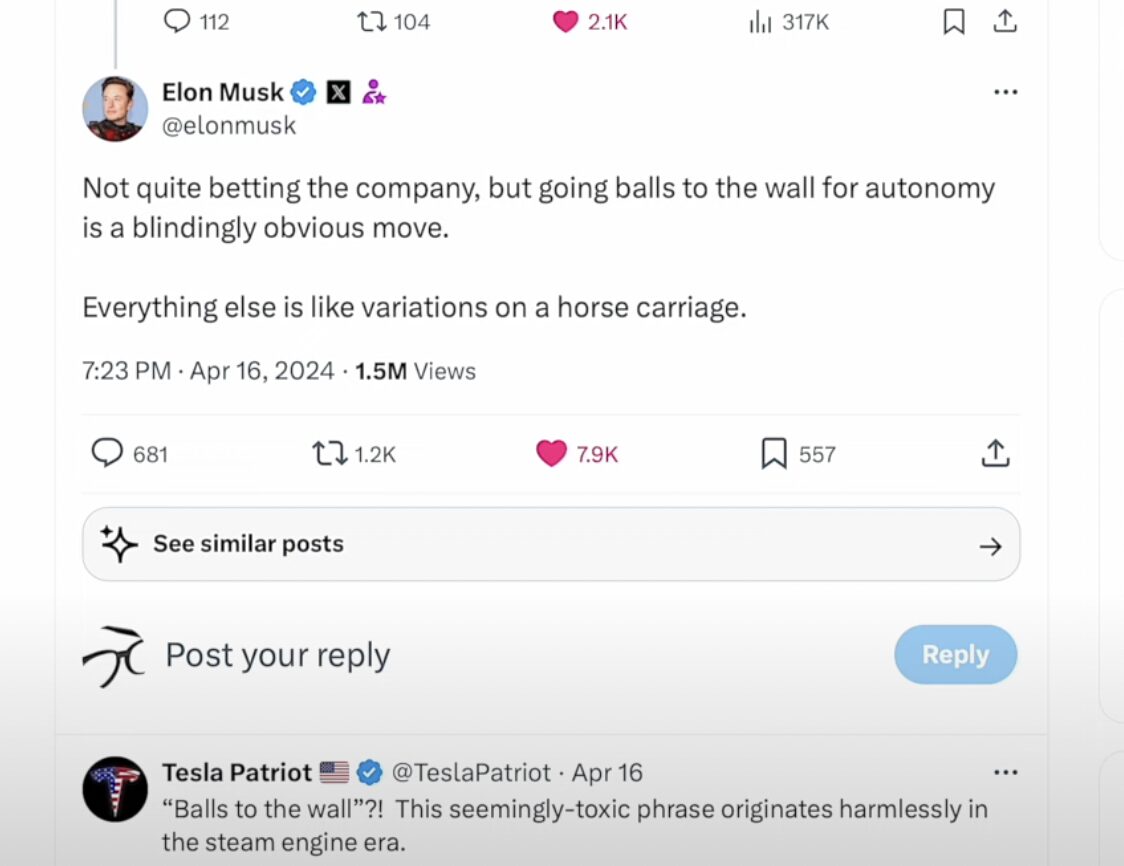The width and height of the screenshot is (1124, 866).
Task: Bookmark the upper post
Action: point(954,21)
